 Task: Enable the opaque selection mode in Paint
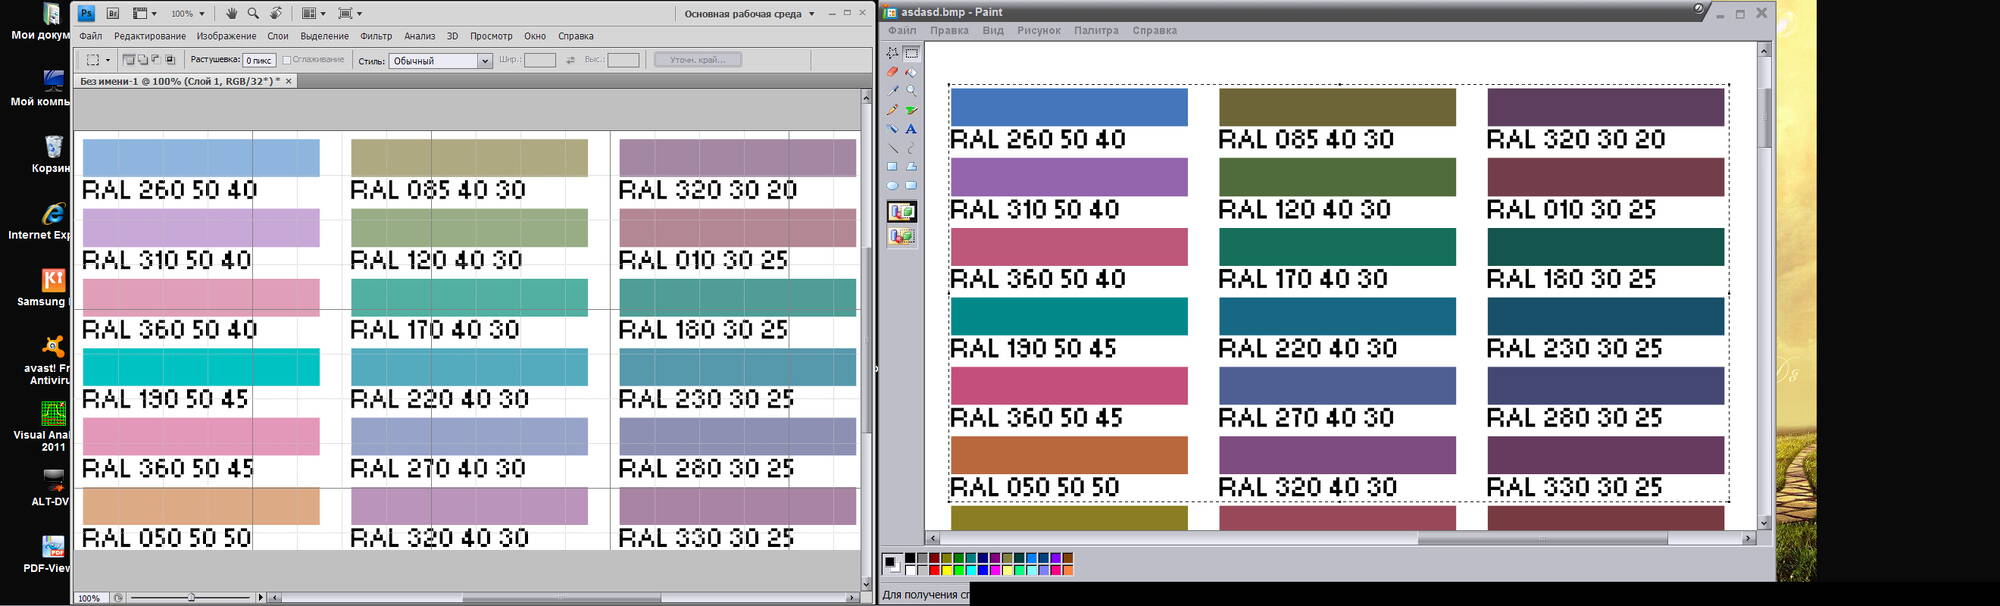point(901,212)
